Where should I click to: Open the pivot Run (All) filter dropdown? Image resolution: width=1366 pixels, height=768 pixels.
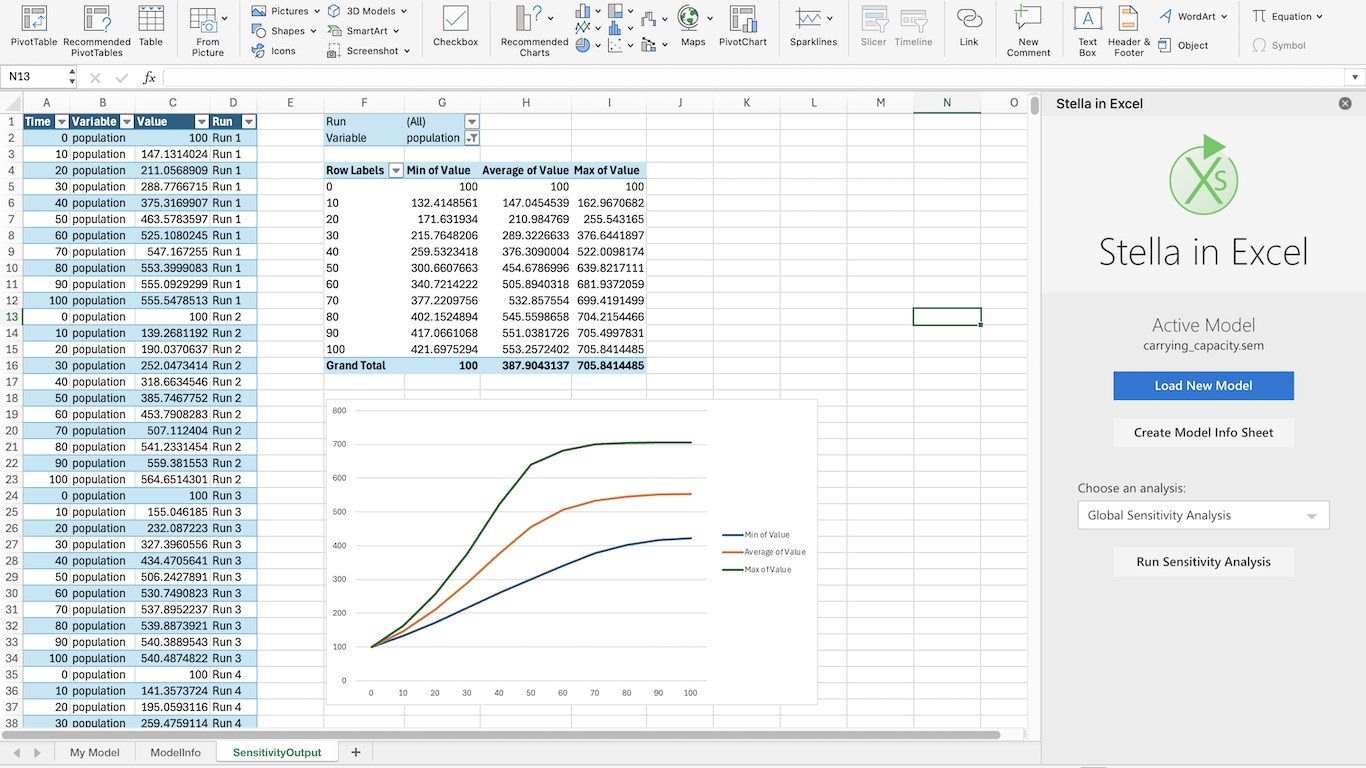tap(472, 122)
